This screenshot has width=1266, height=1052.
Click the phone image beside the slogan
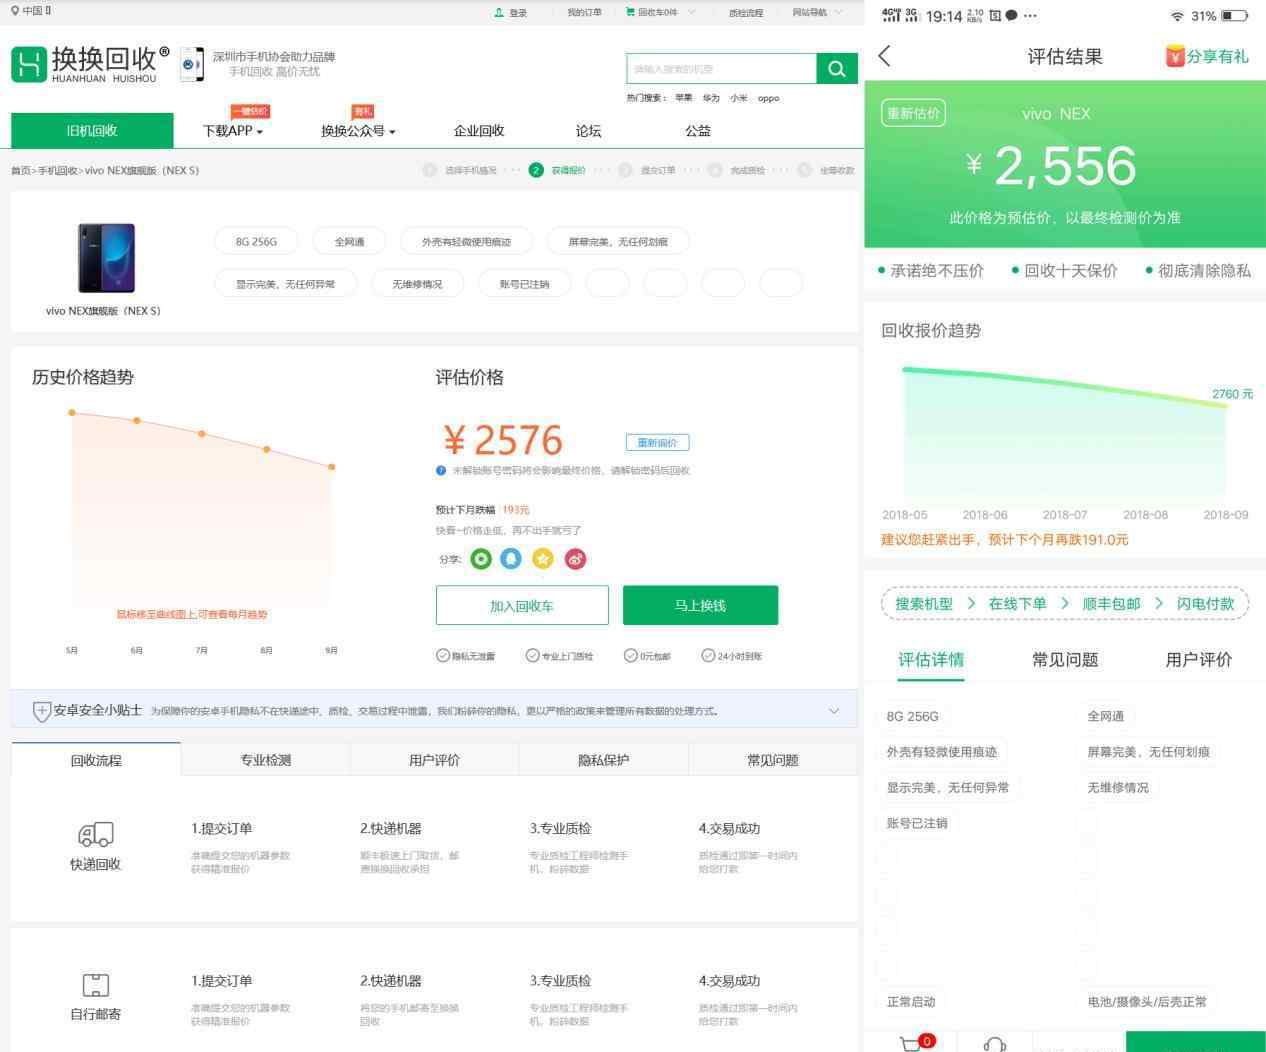pos(192,64)
